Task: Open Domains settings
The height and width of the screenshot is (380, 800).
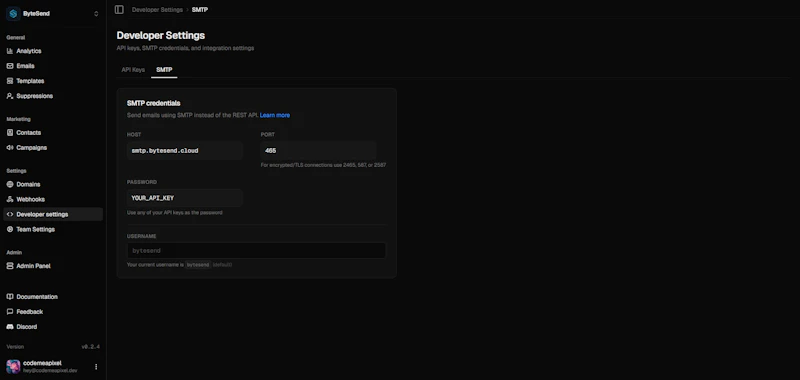Action: pos(53,184)
